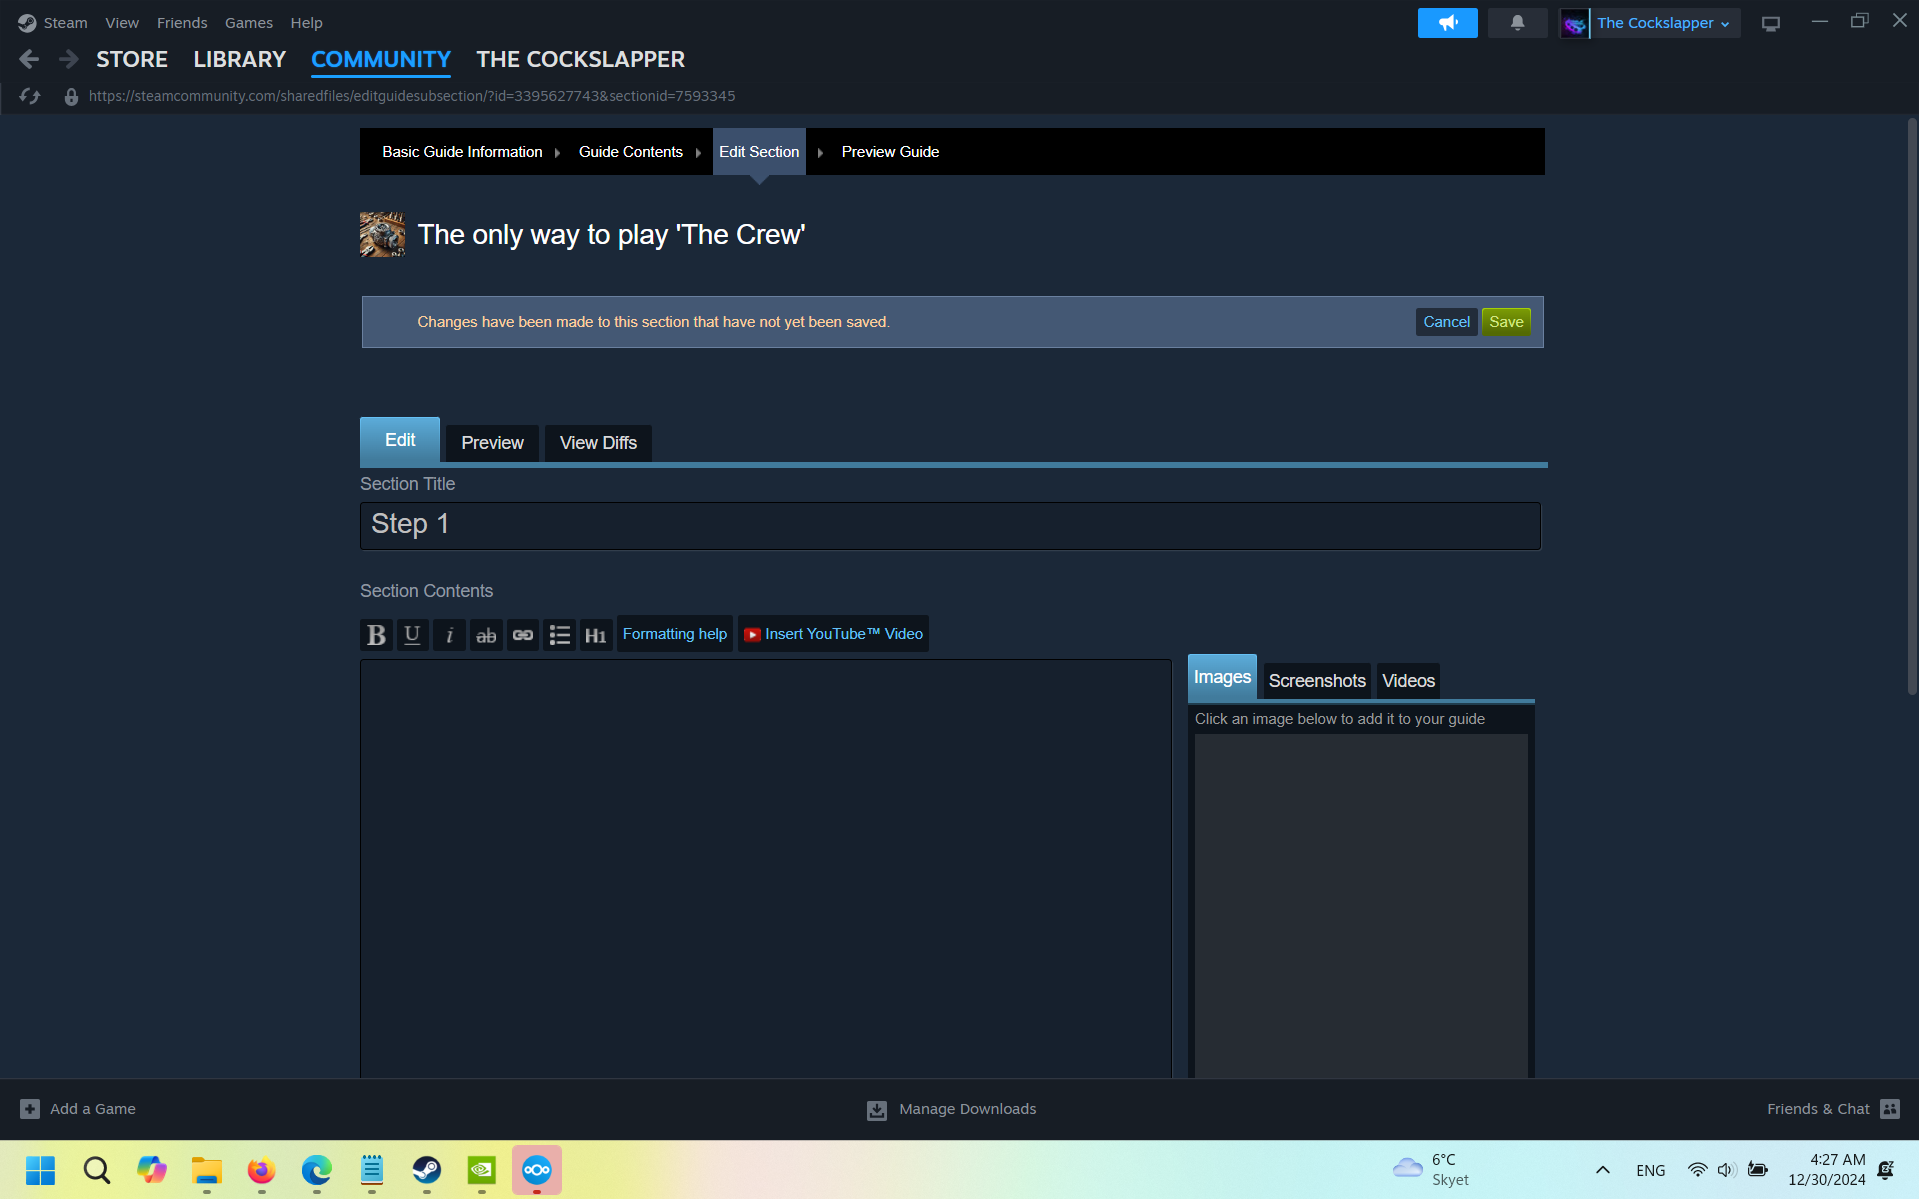Open the Formatting help link
Image resolution: width=1919 pixels, height=1199 pixels.
pos(675,634)
